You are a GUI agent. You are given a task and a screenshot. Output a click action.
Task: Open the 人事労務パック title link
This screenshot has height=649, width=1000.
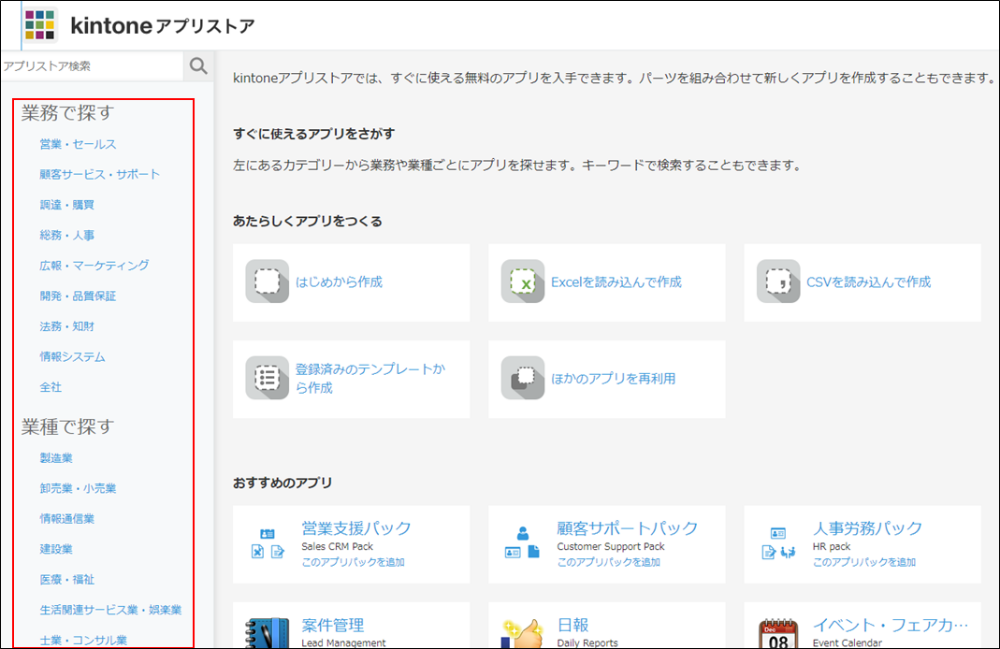click(867, 528)
